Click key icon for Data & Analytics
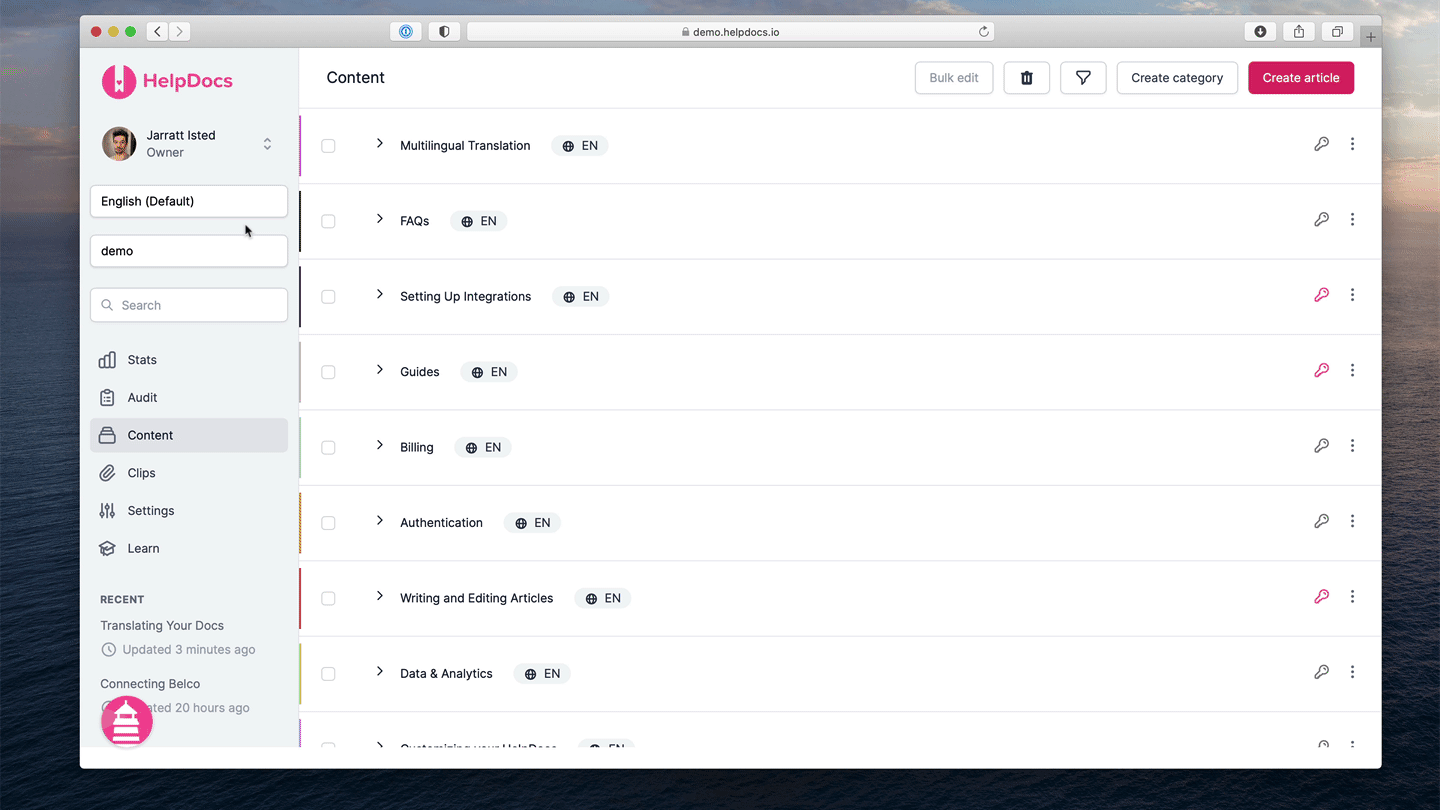The width and height of the screenshot is (1440, 810). click(1321, 672)
